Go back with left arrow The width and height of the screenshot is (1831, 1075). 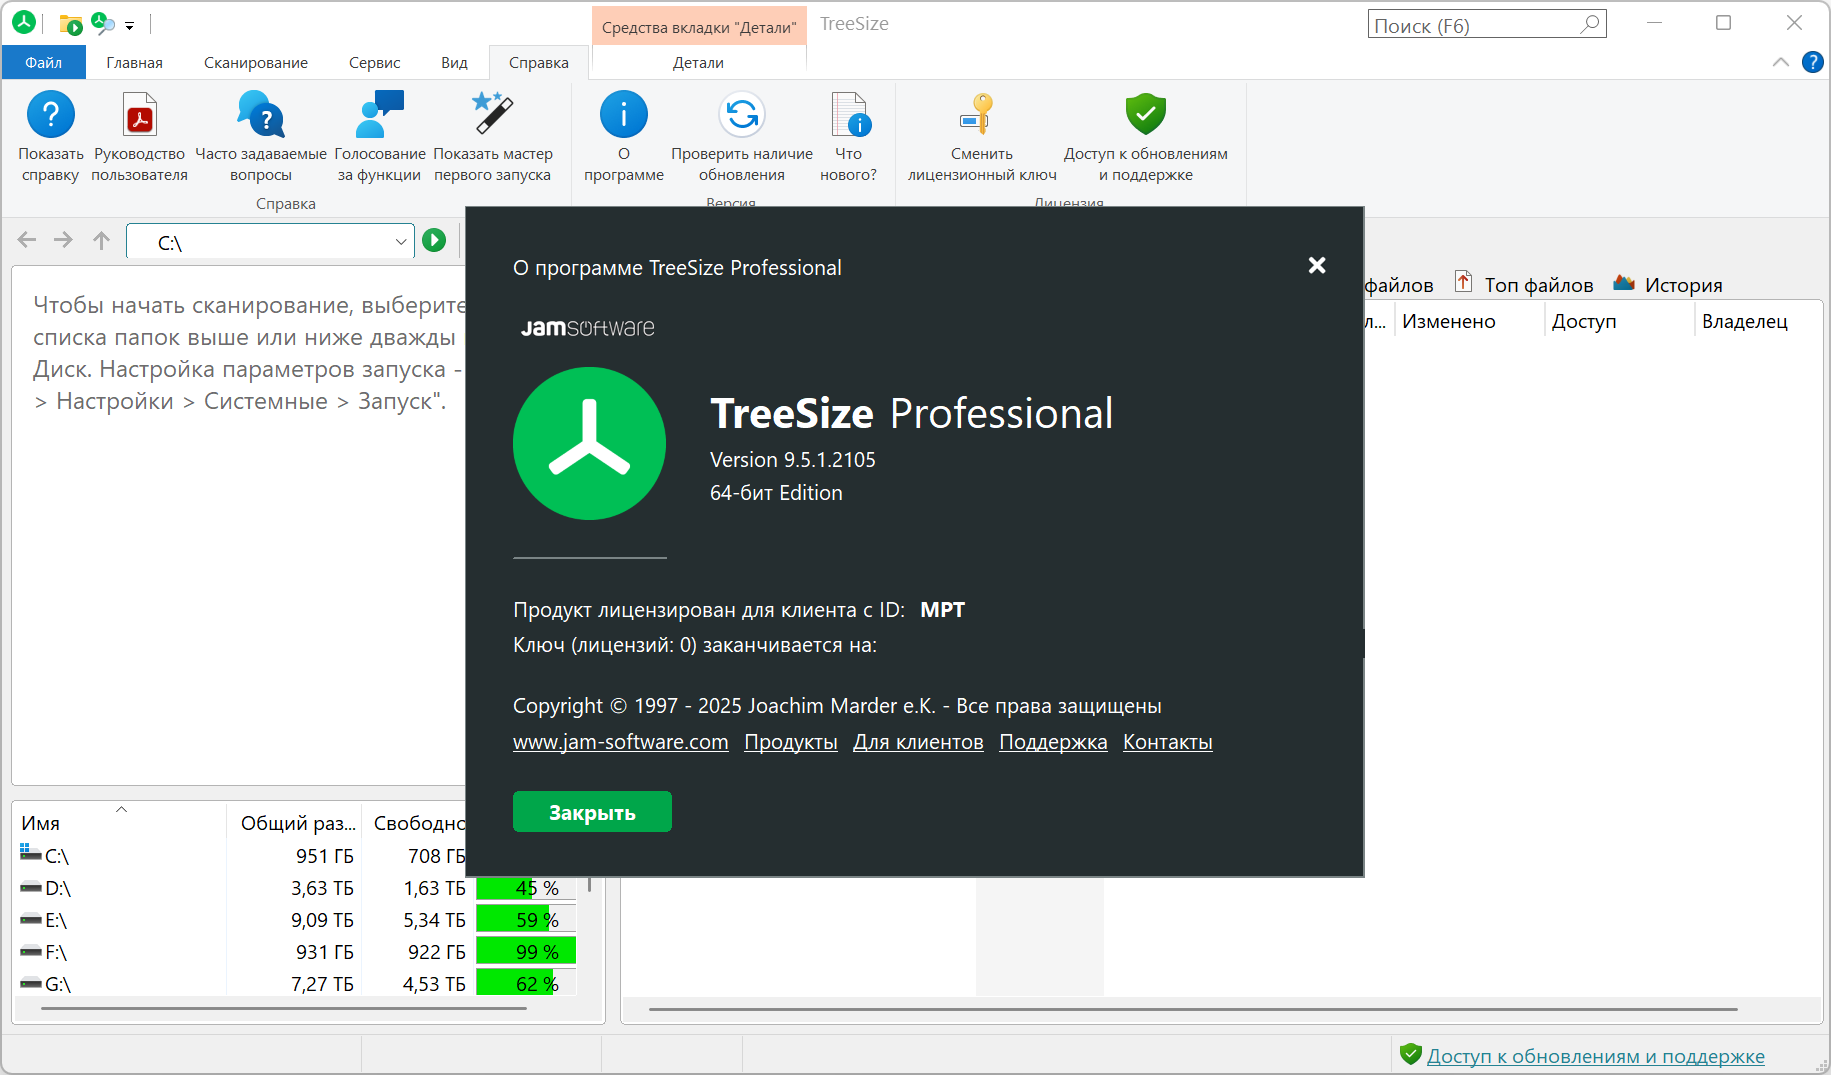point(27,240)
